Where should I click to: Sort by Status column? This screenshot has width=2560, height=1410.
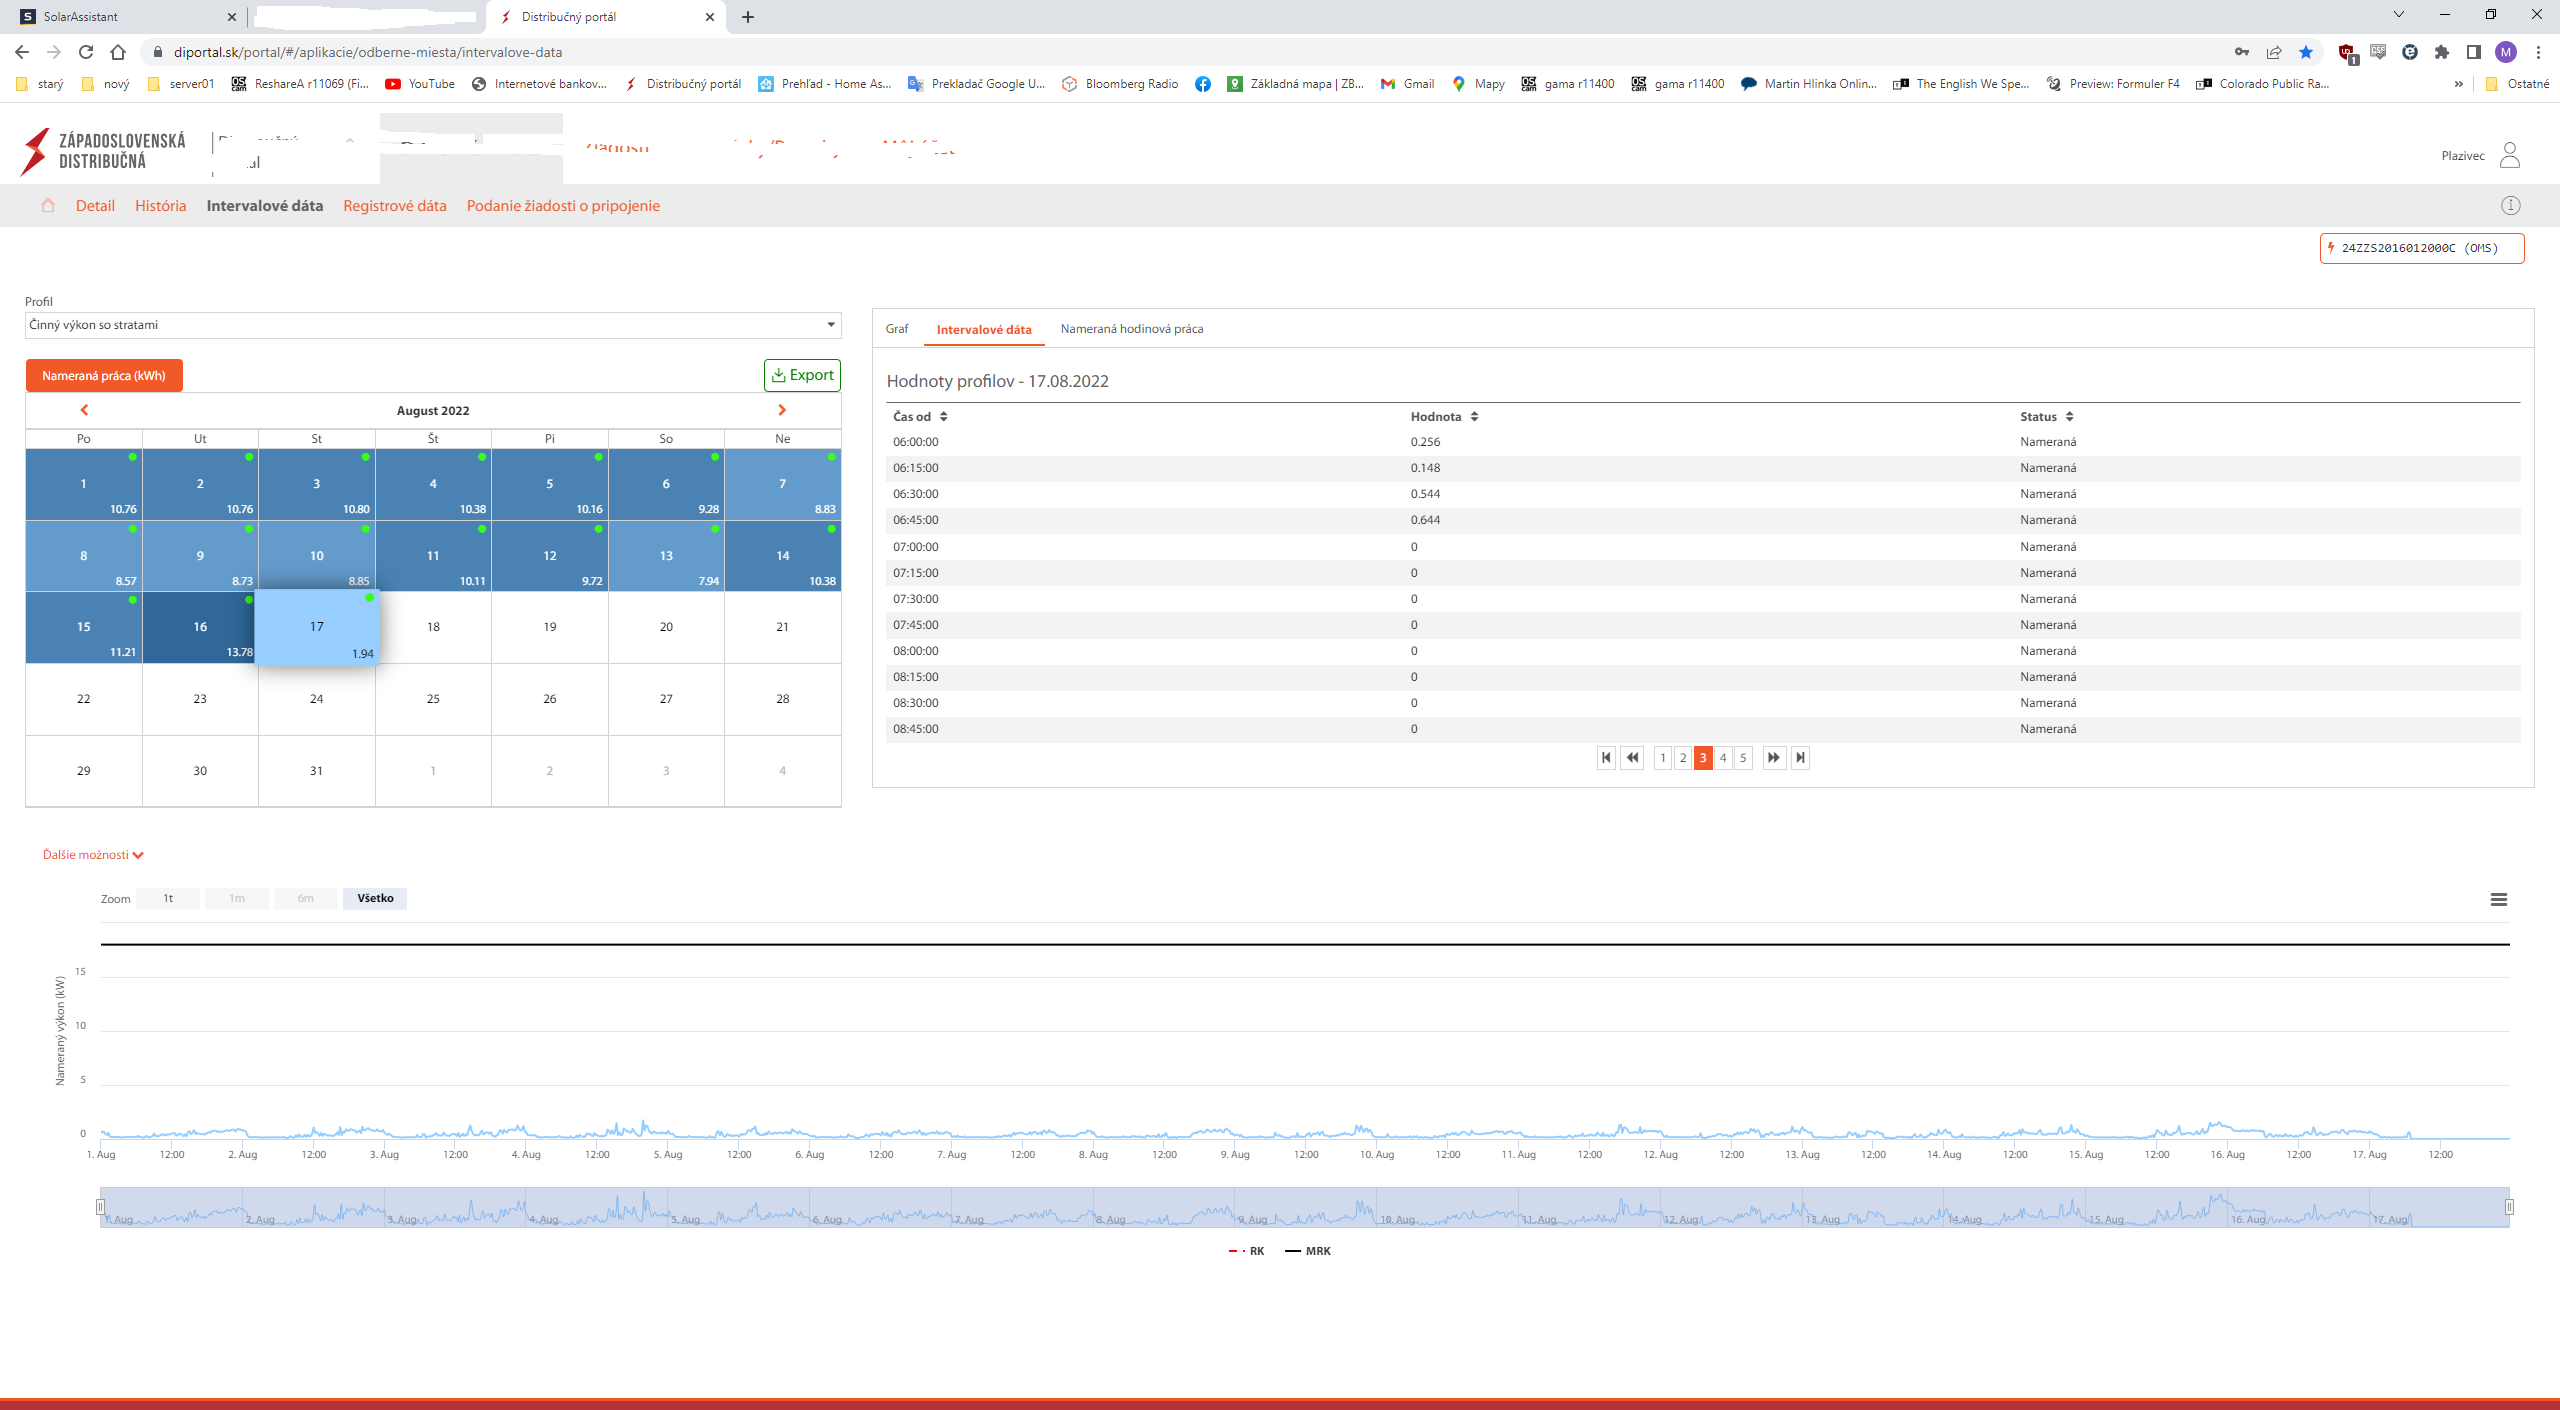[x=2046, y=417]
